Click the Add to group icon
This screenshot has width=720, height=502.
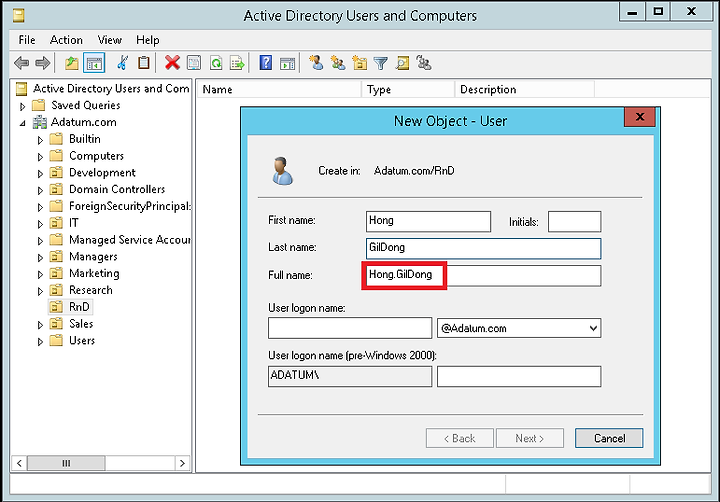[x=424, y=63]
